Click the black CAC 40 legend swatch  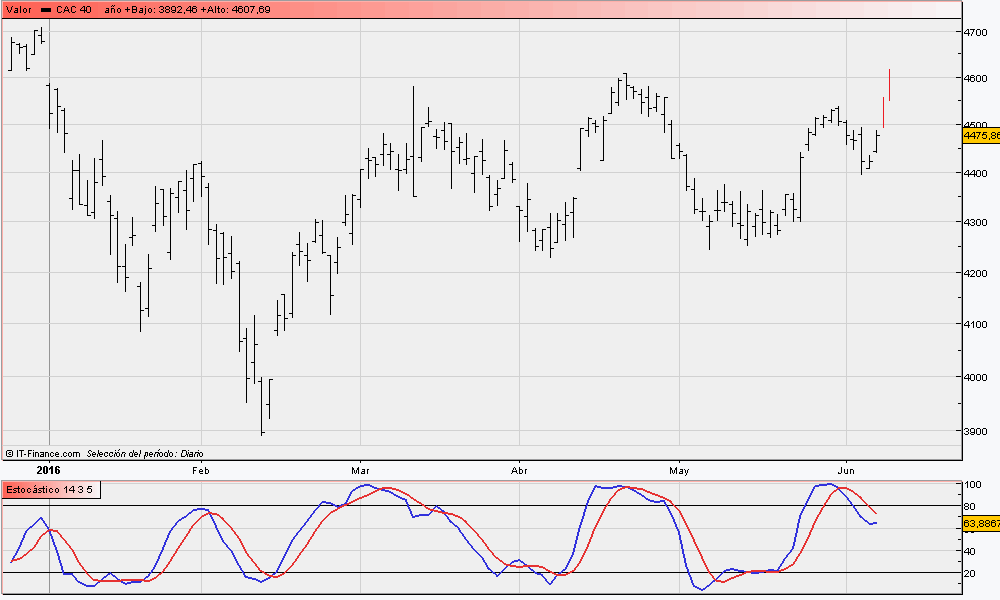[47, 9]
